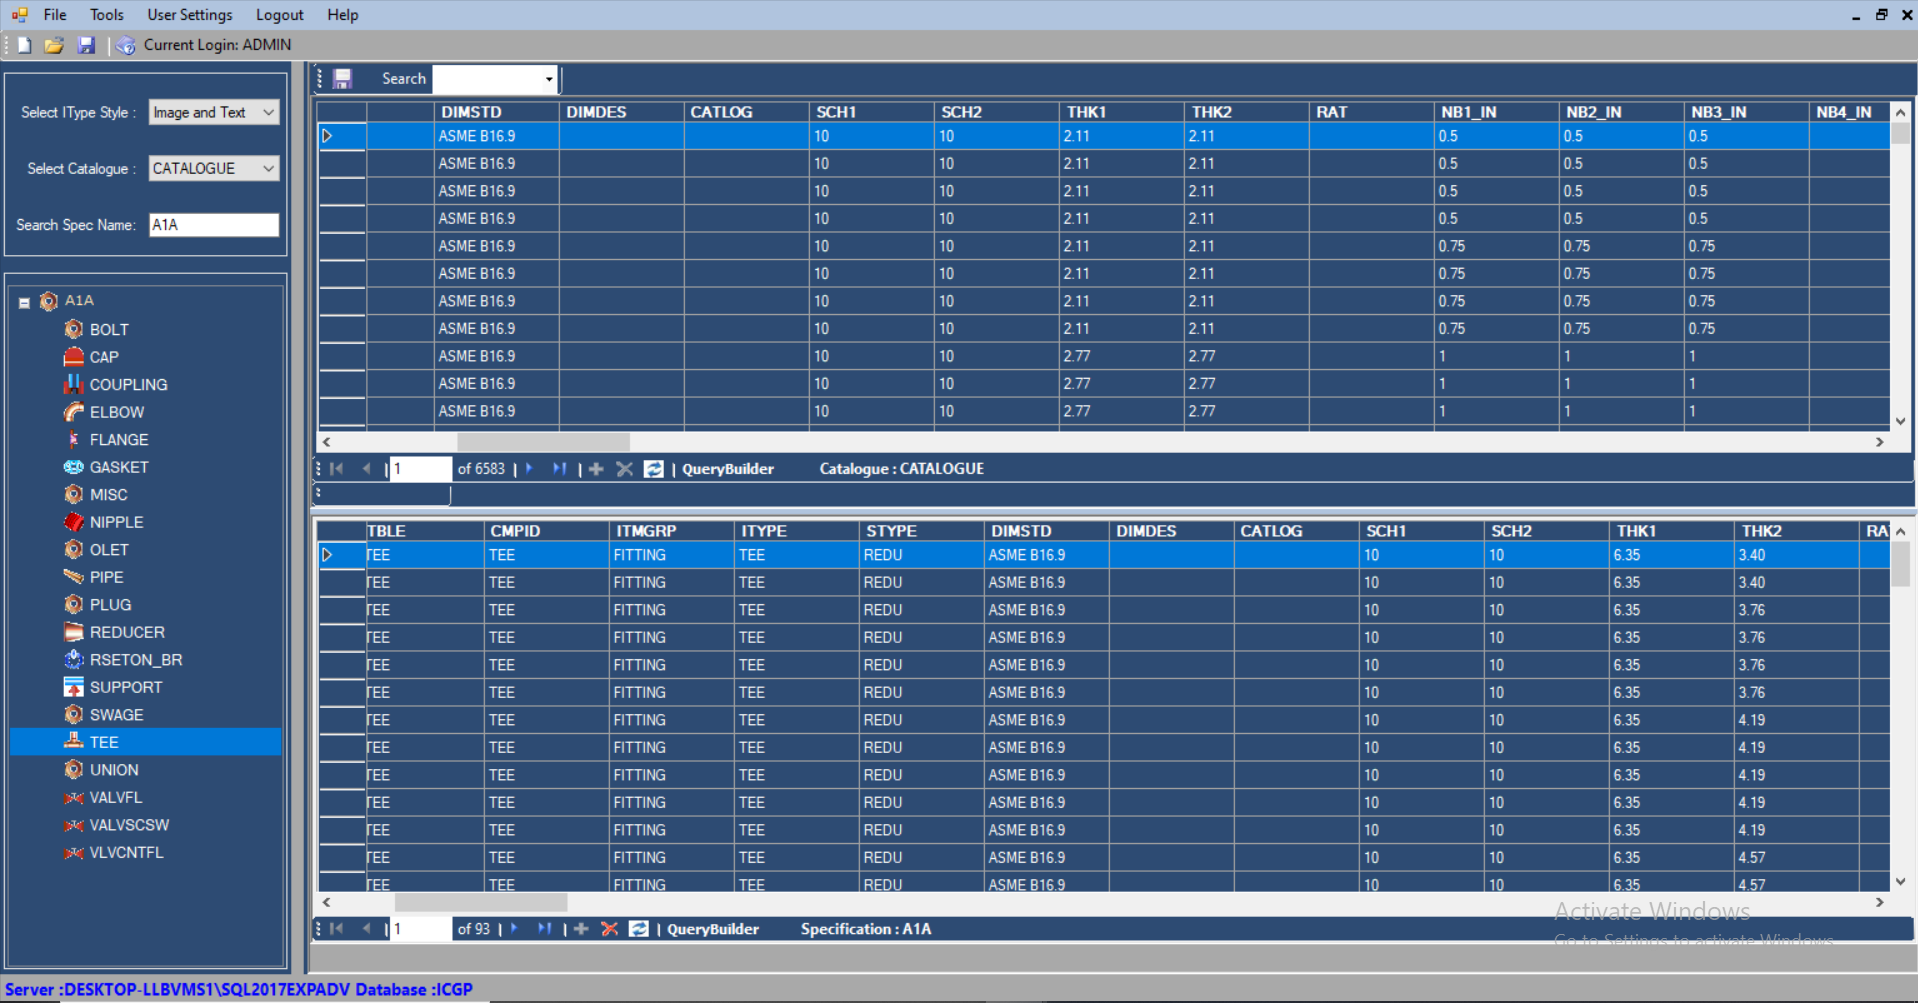The image size is (1918, 1003).
Task: Click the catalogue QueryBuilder button
Action: 728,469
